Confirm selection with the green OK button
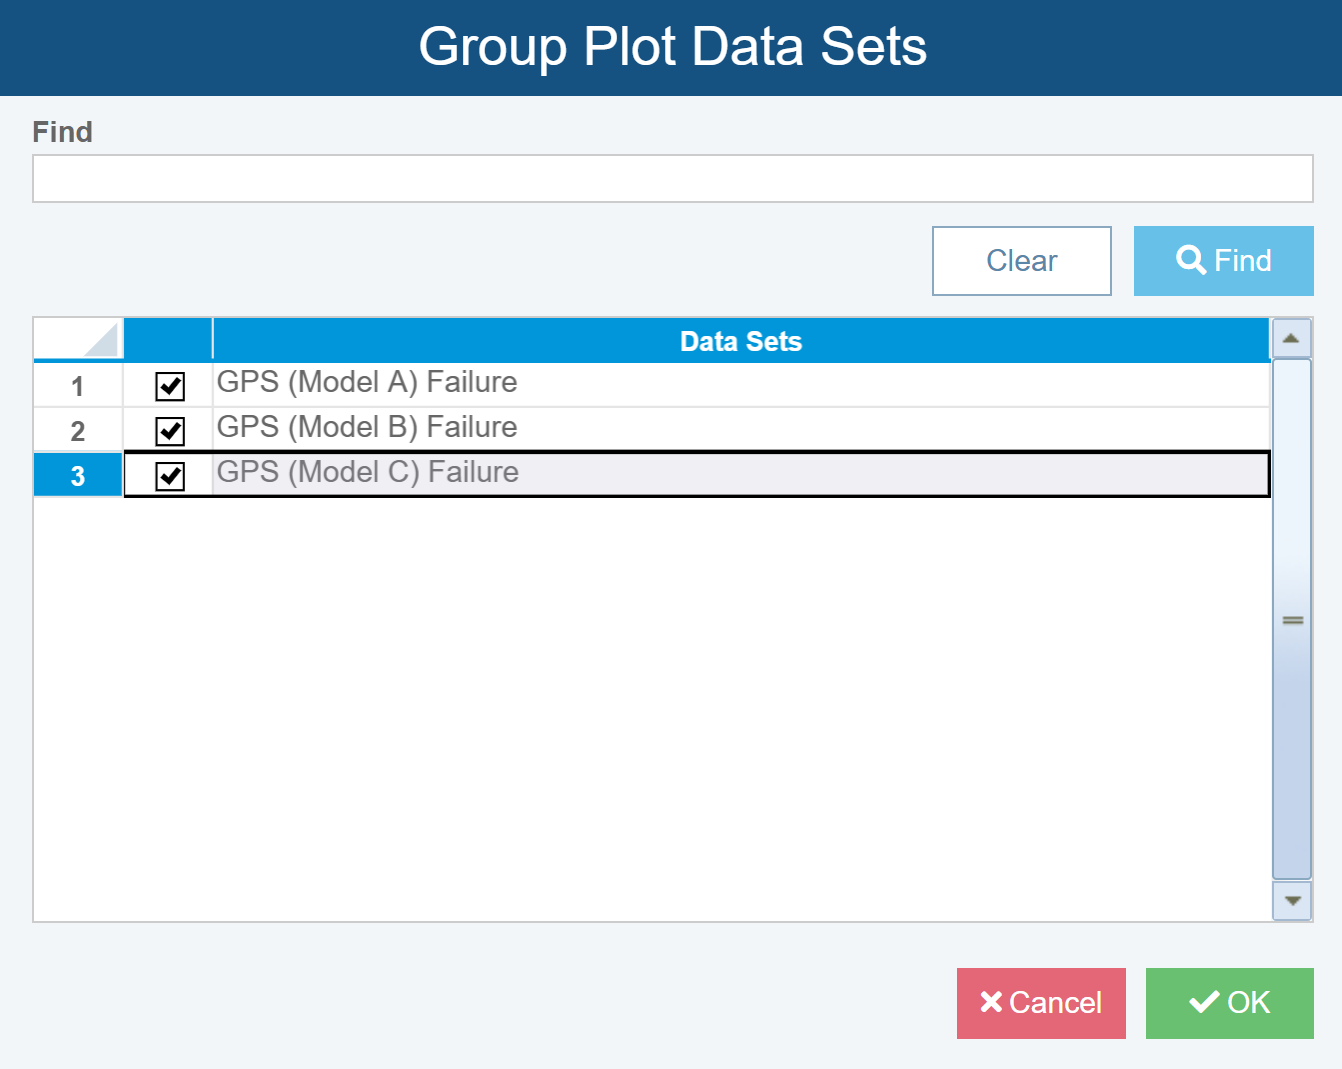This screenshot has height=1069, width=1342. (x=1229, y=1003)
